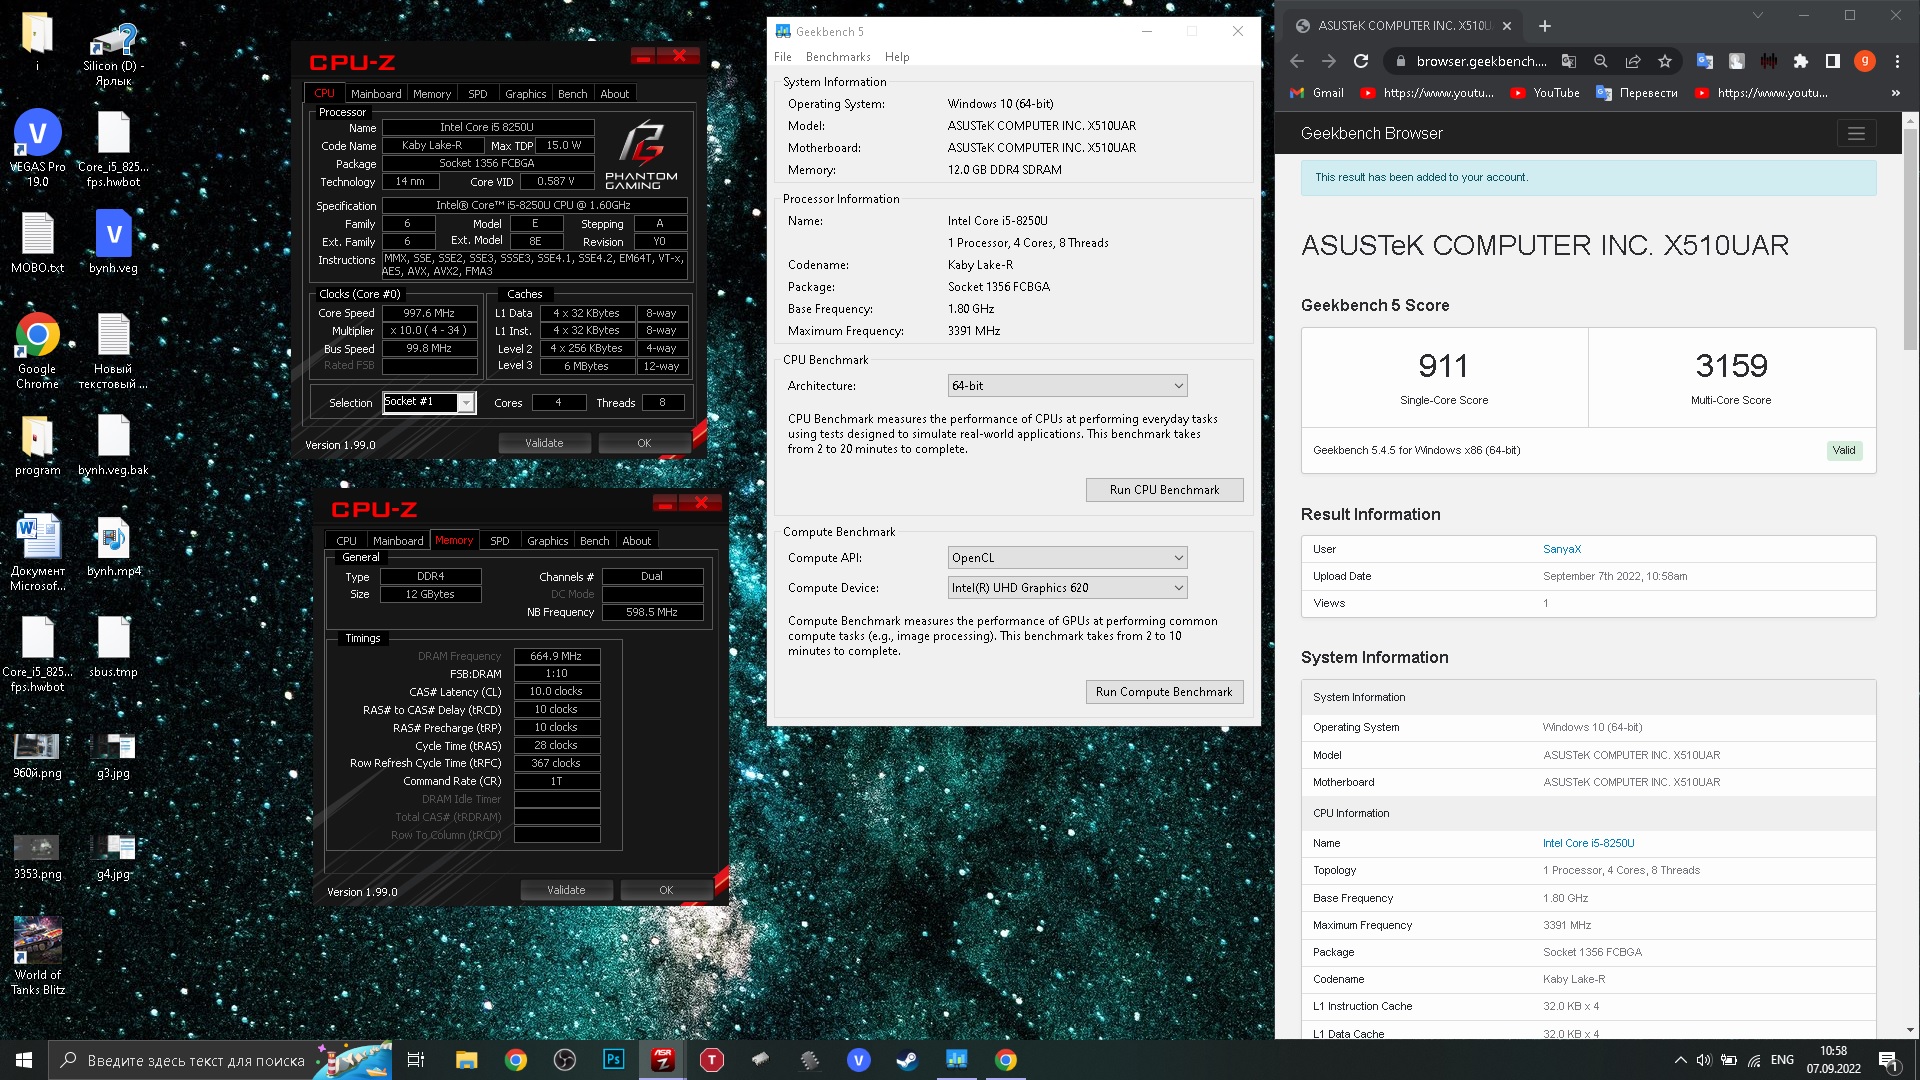Open the Google Translate extension icon

pos(1705,61)
